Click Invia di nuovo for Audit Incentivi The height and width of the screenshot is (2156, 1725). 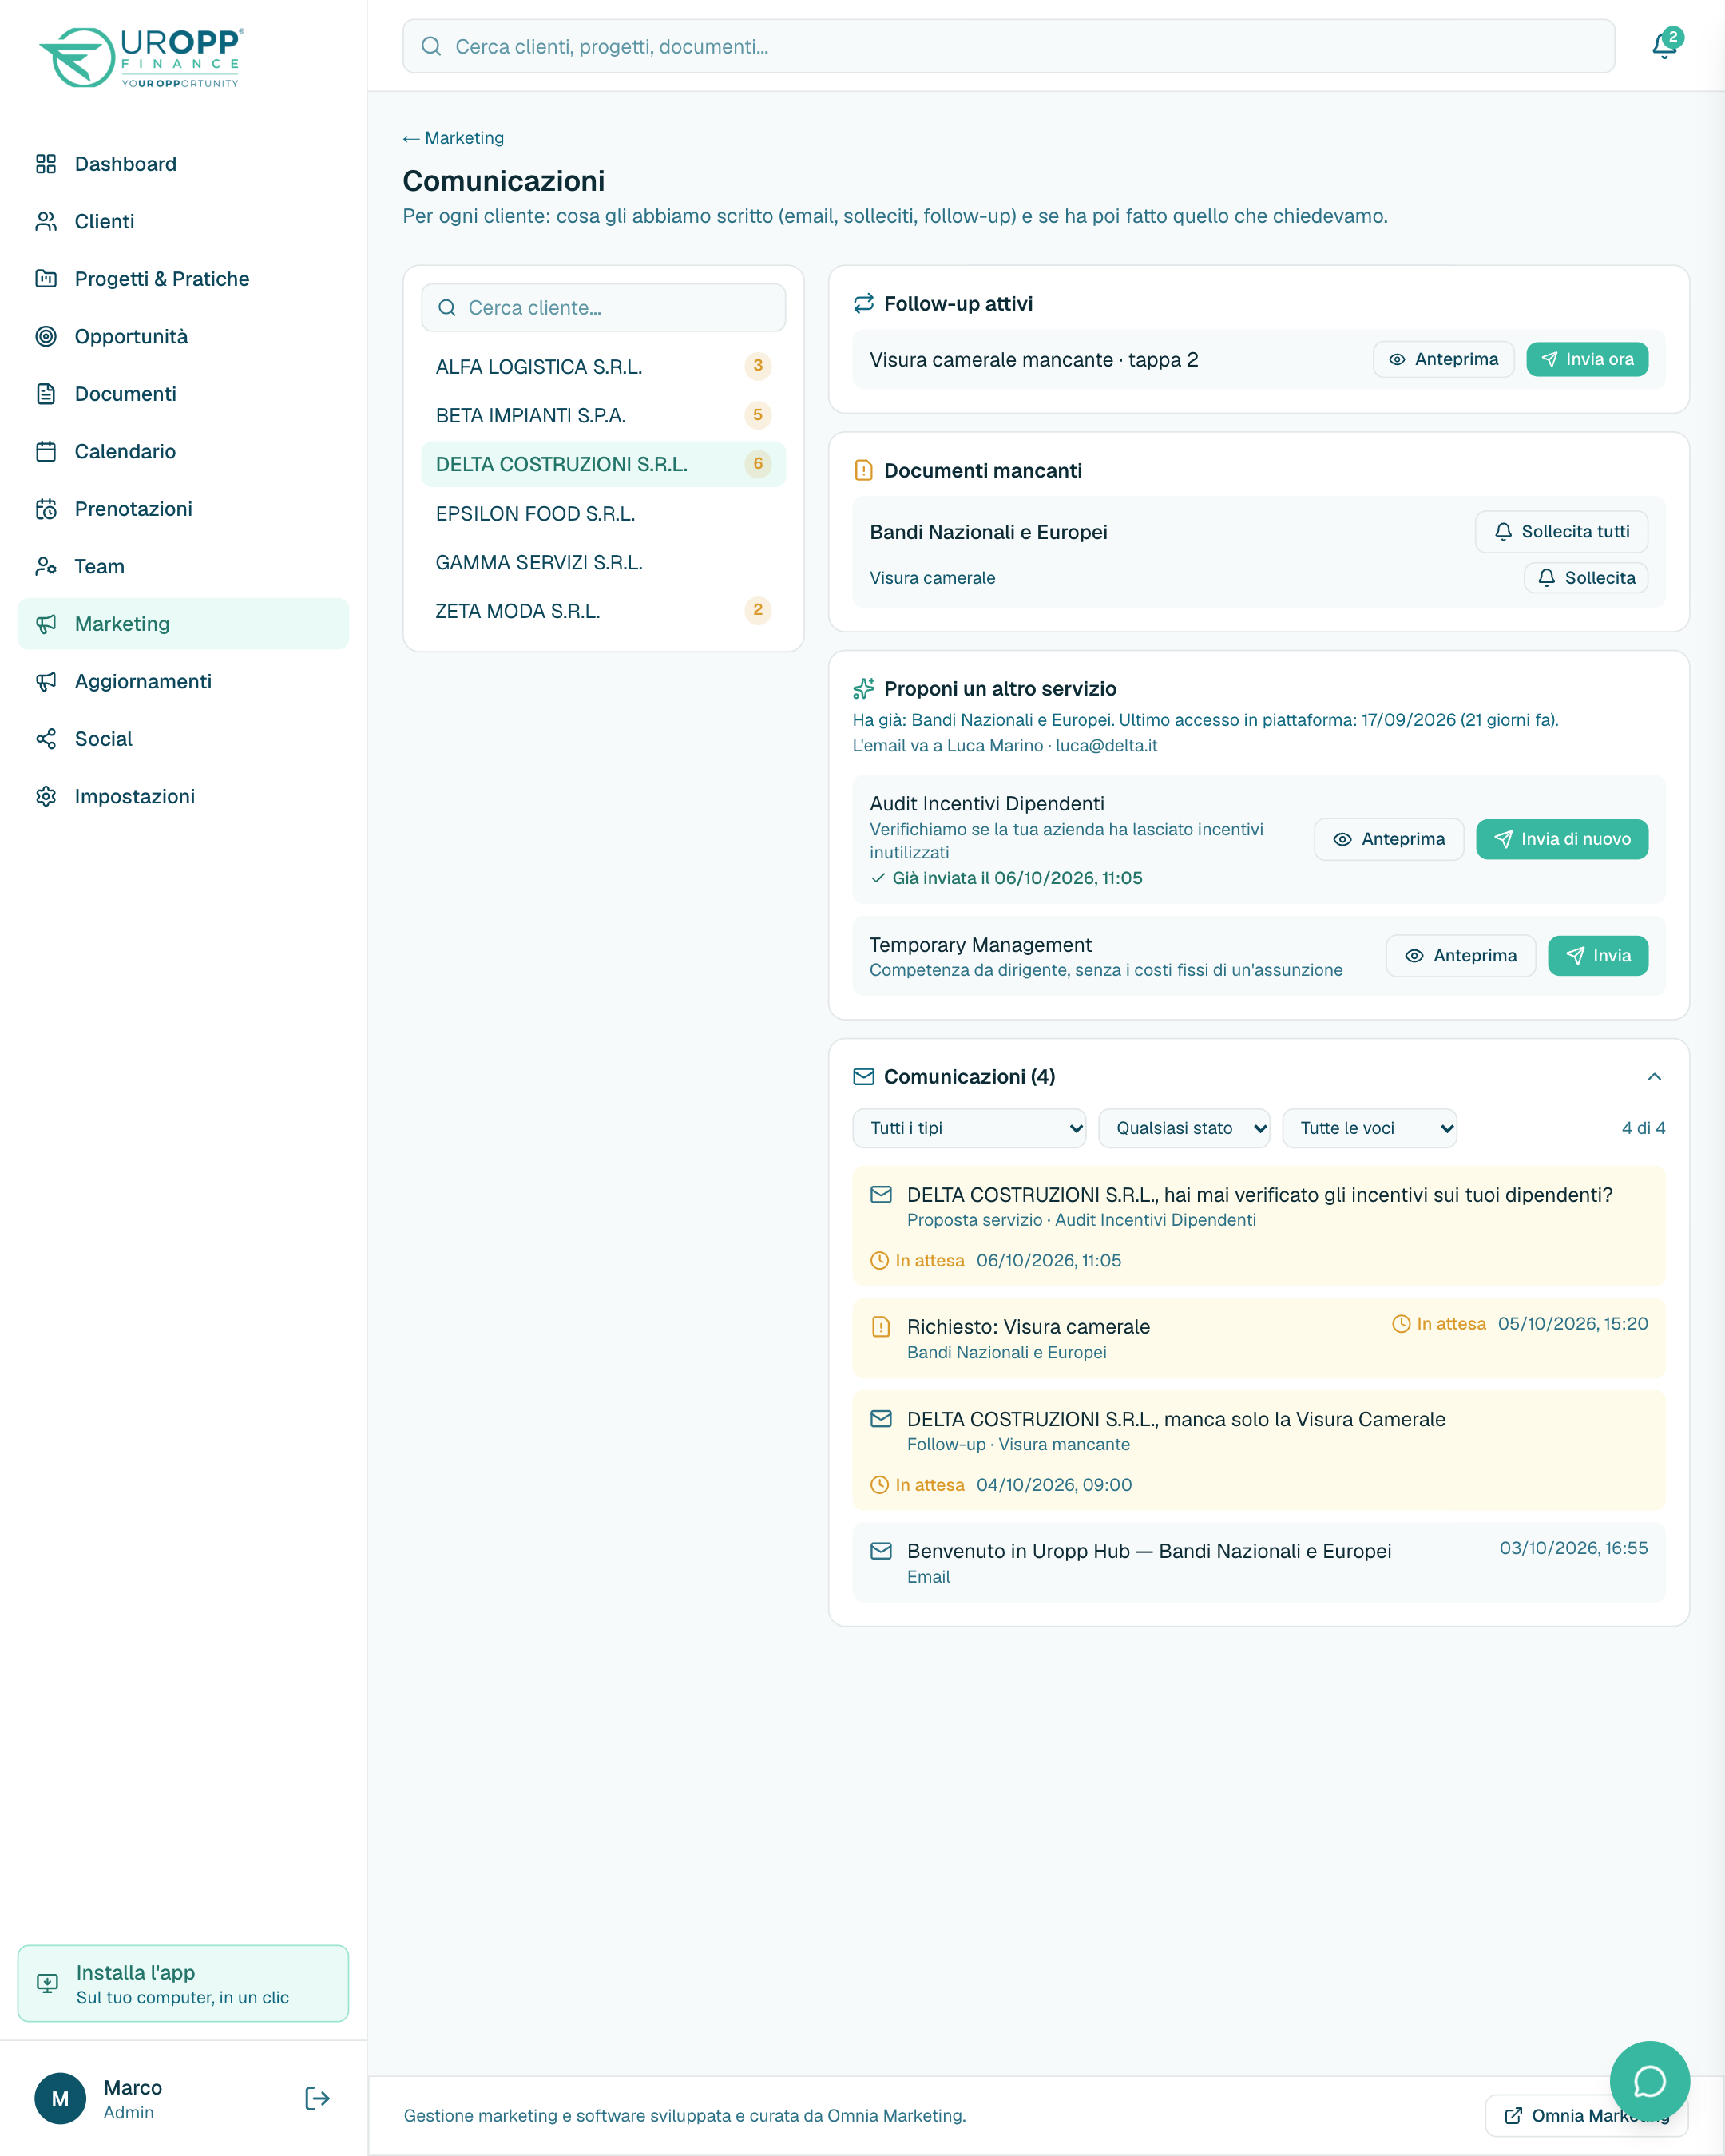[x=1561, y=839]
